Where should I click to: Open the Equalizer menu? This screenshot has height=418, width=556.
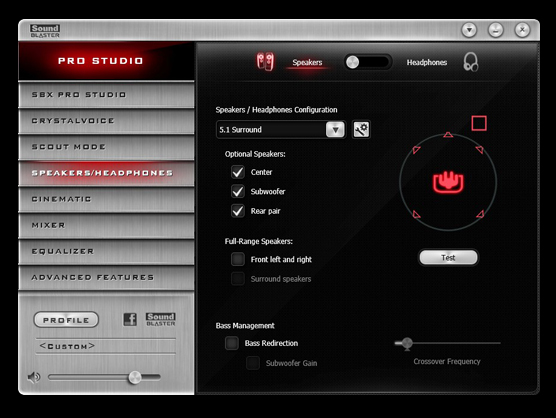pyautogui.click(x=106, y=251)
